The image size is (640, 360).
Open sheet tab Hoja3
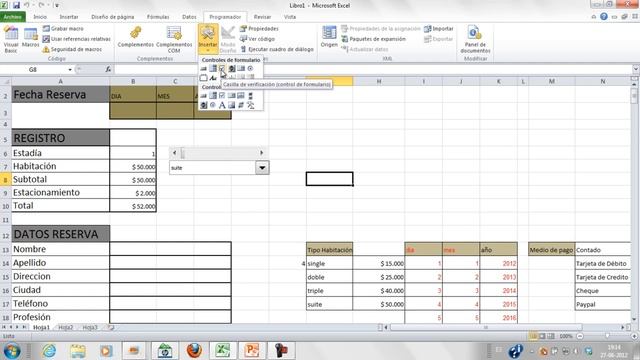pos(90,327)
